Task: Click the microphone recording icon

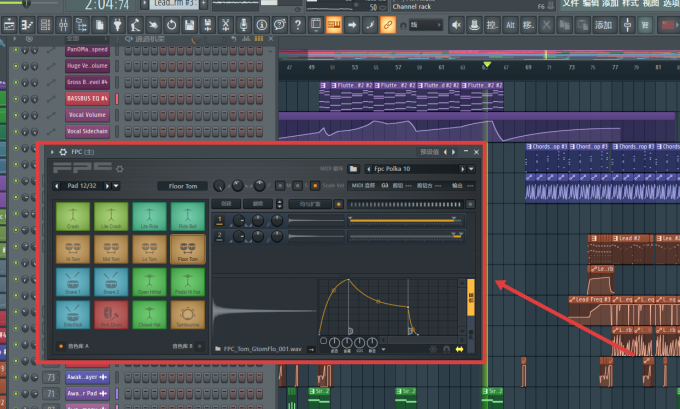Action: pyautogui.click(x=244, y=25)
